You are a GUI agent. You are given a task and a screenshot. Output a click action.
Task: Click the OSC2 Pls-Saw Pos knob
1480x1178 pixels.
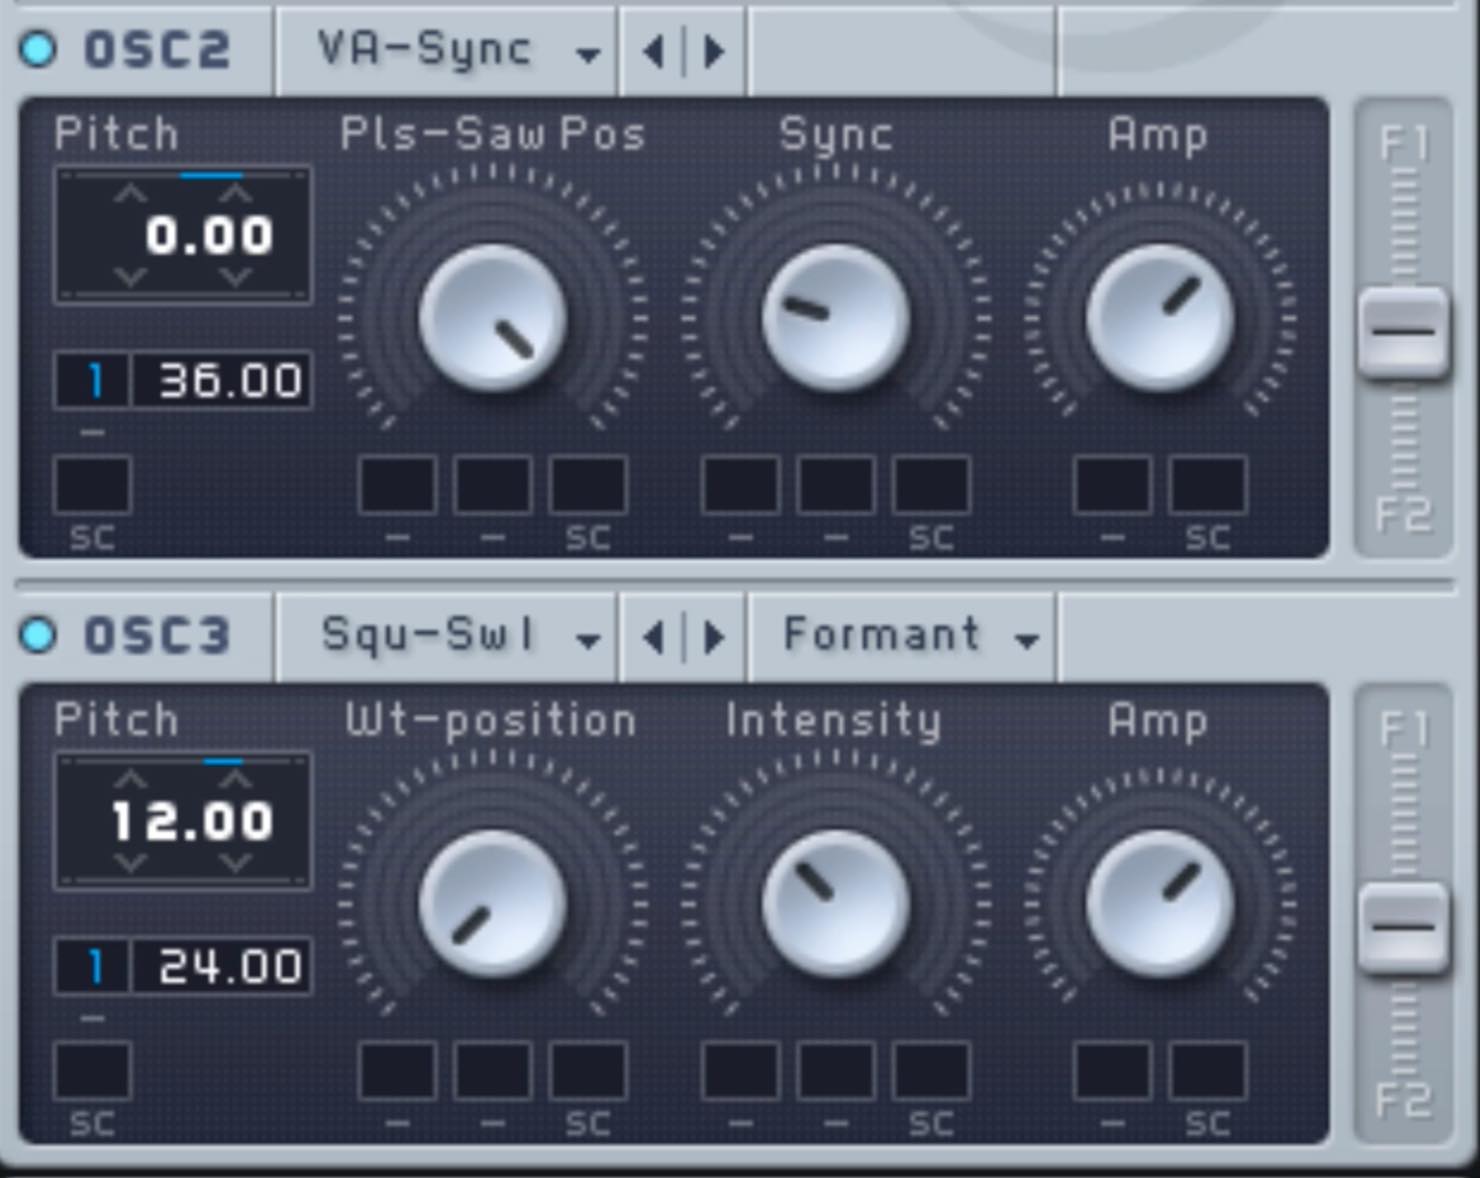492,317
